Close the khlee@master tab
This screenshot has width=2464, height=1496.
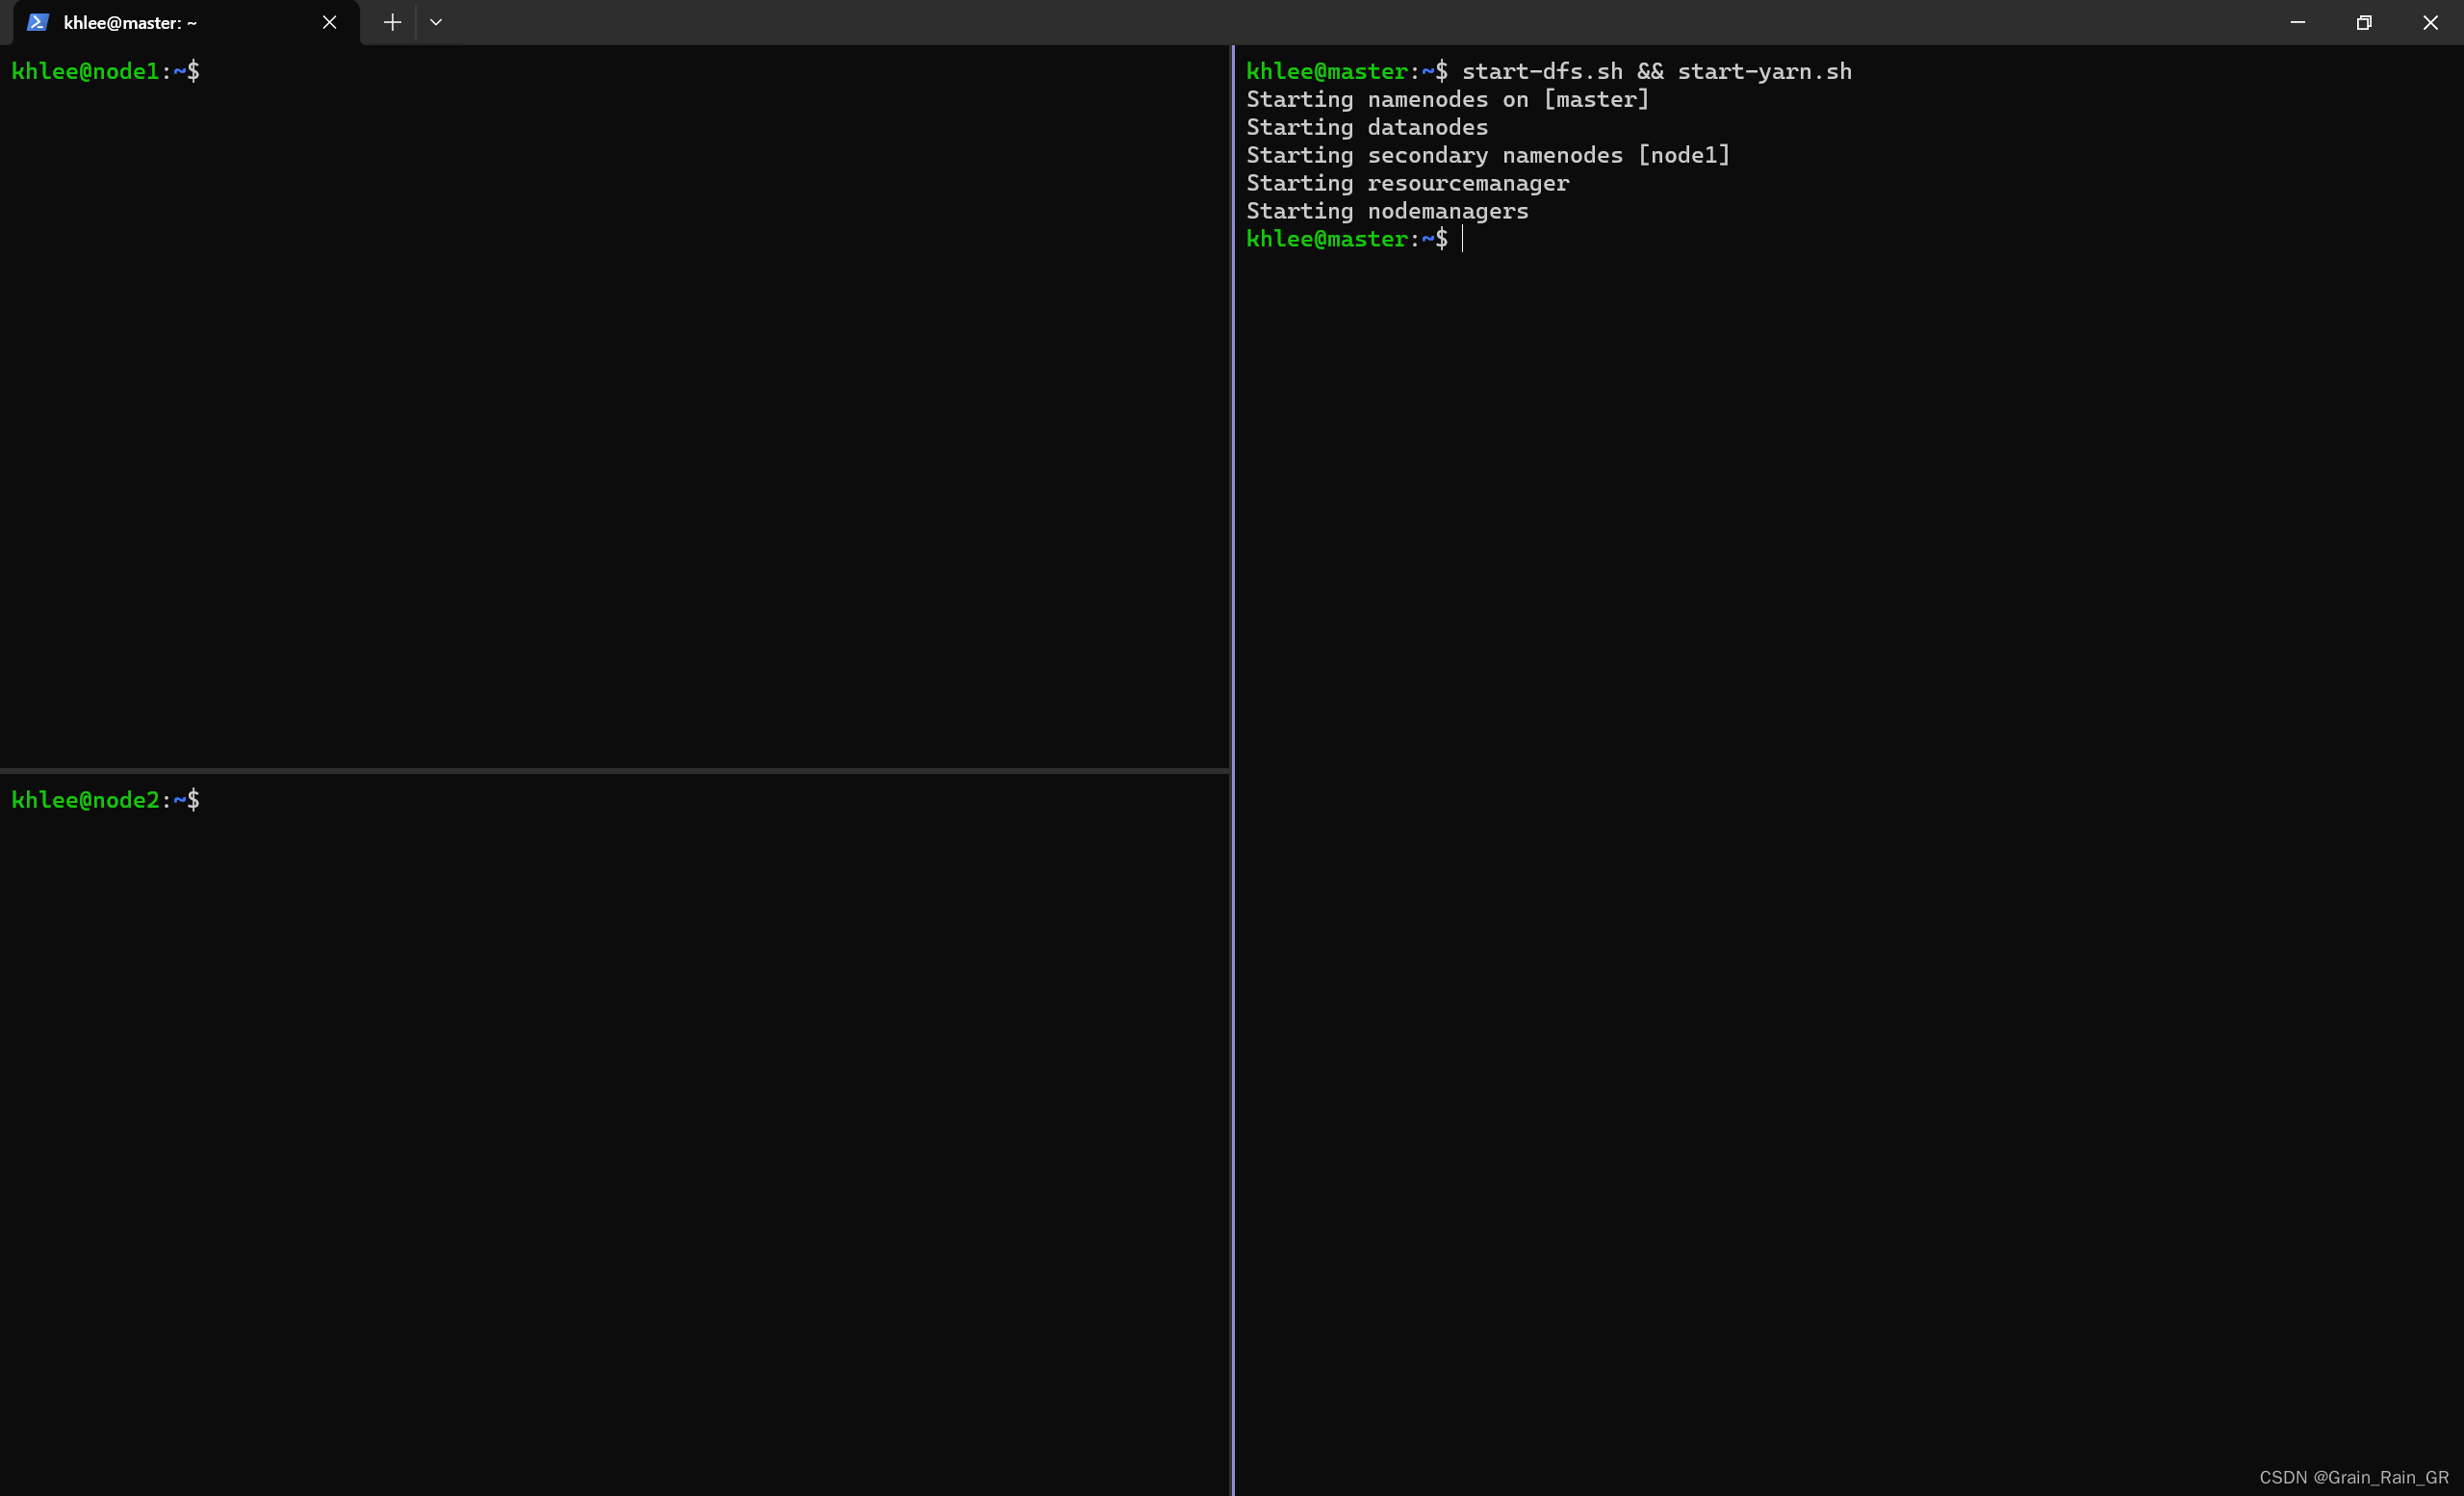click(x=329, y=22)
